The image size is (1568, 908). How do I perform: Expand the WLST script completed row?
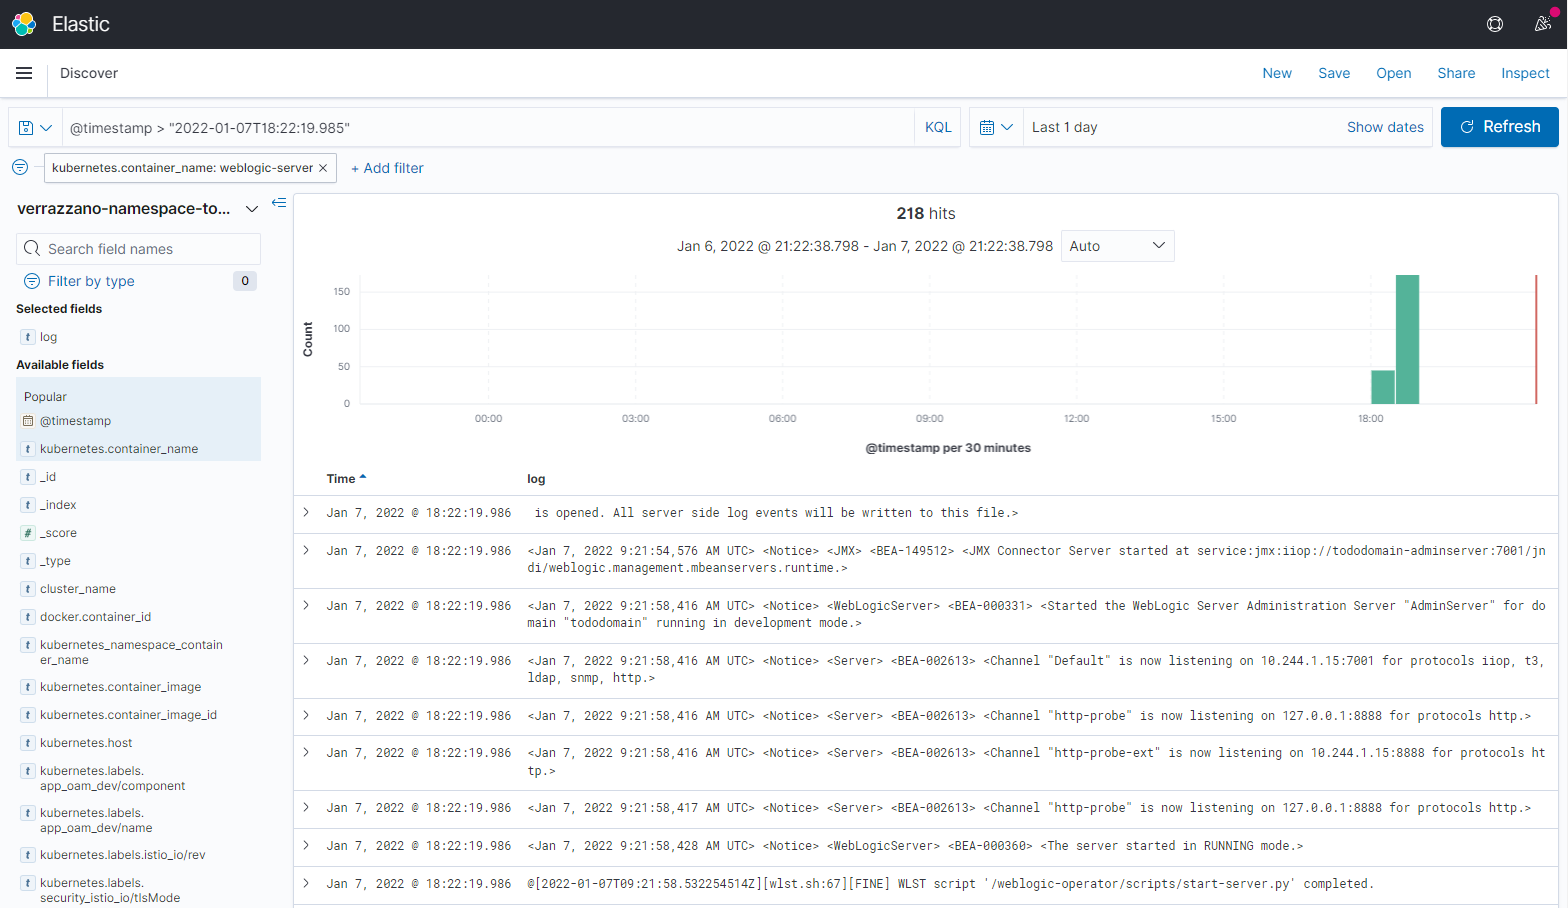(306, 883)
